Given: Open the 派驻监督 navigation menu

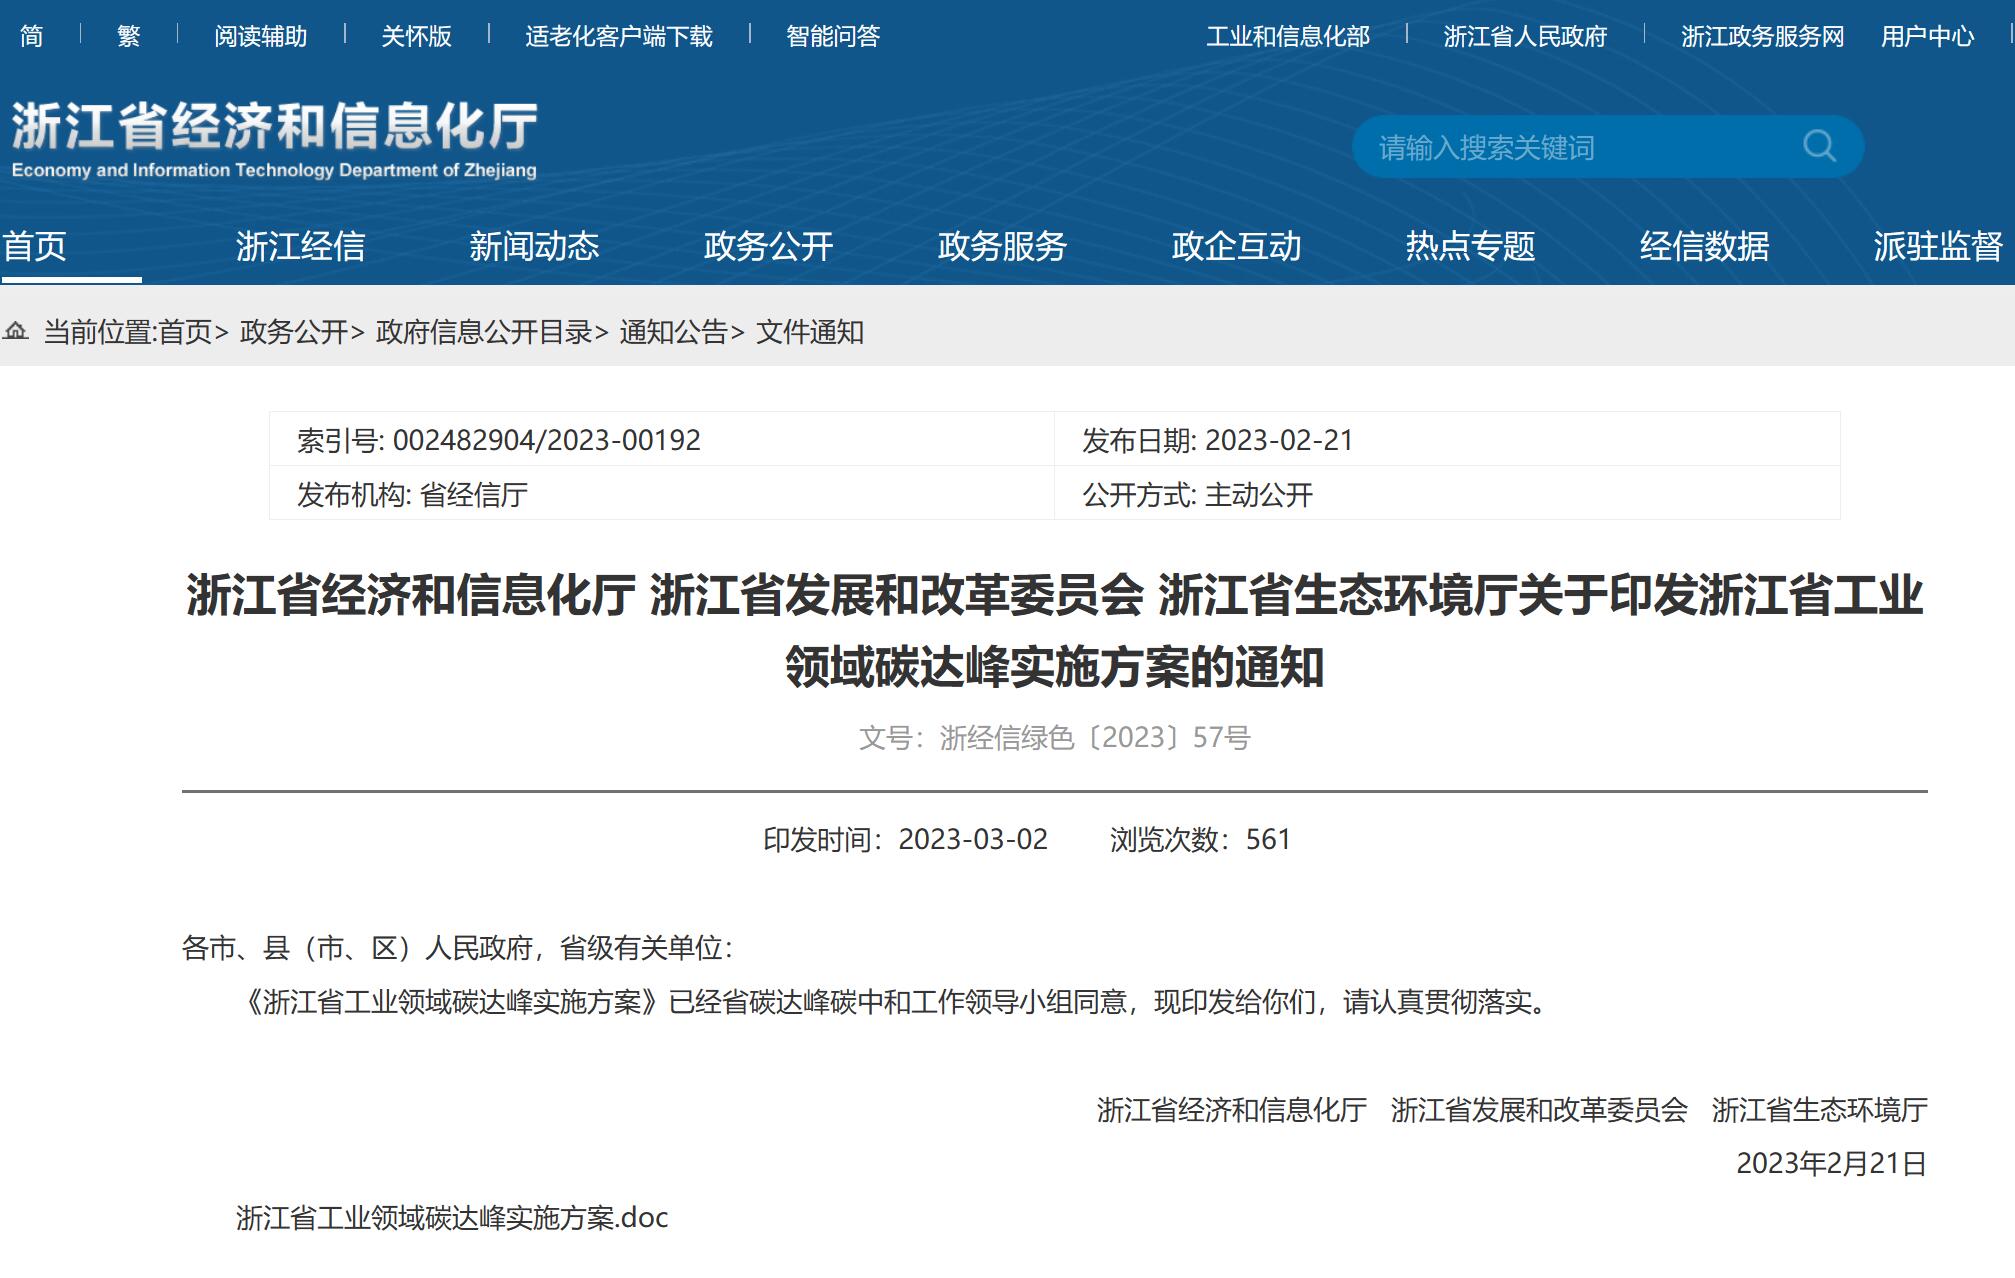Looking at the screenshot, I should 1938,245.
